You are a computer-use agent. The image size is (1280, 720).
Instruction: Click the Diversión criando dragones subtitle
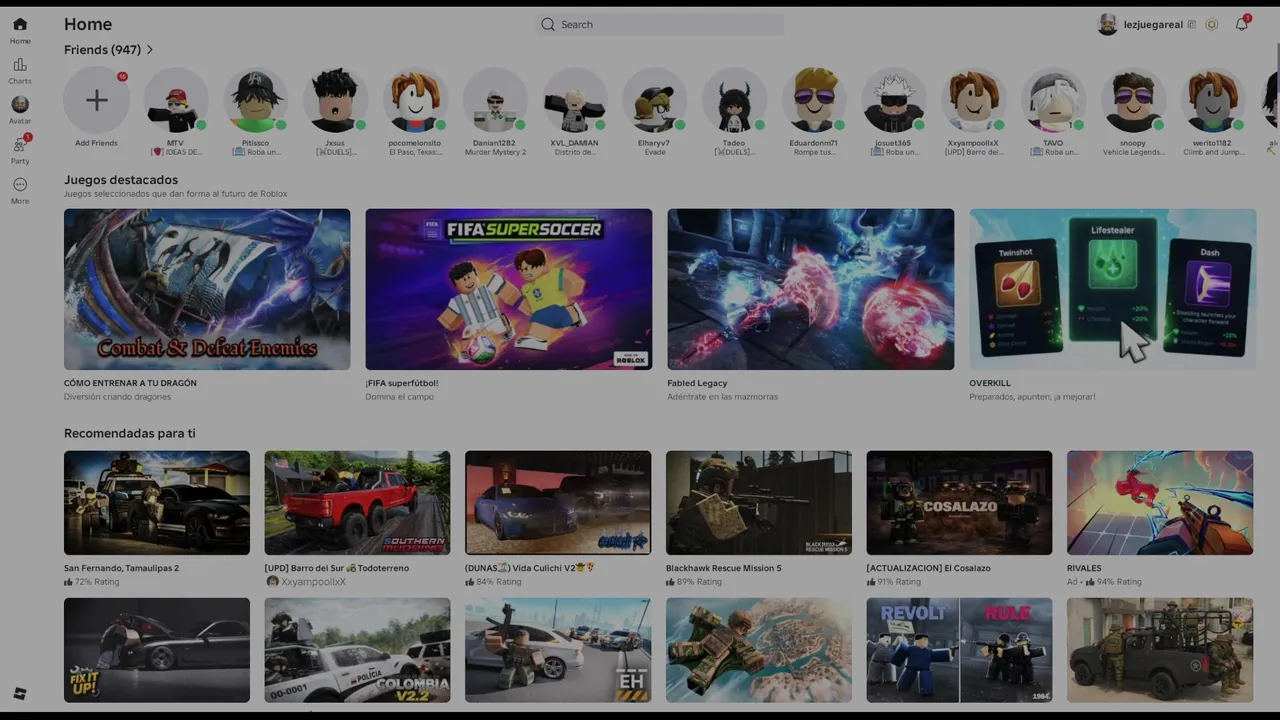coord(117,397)
